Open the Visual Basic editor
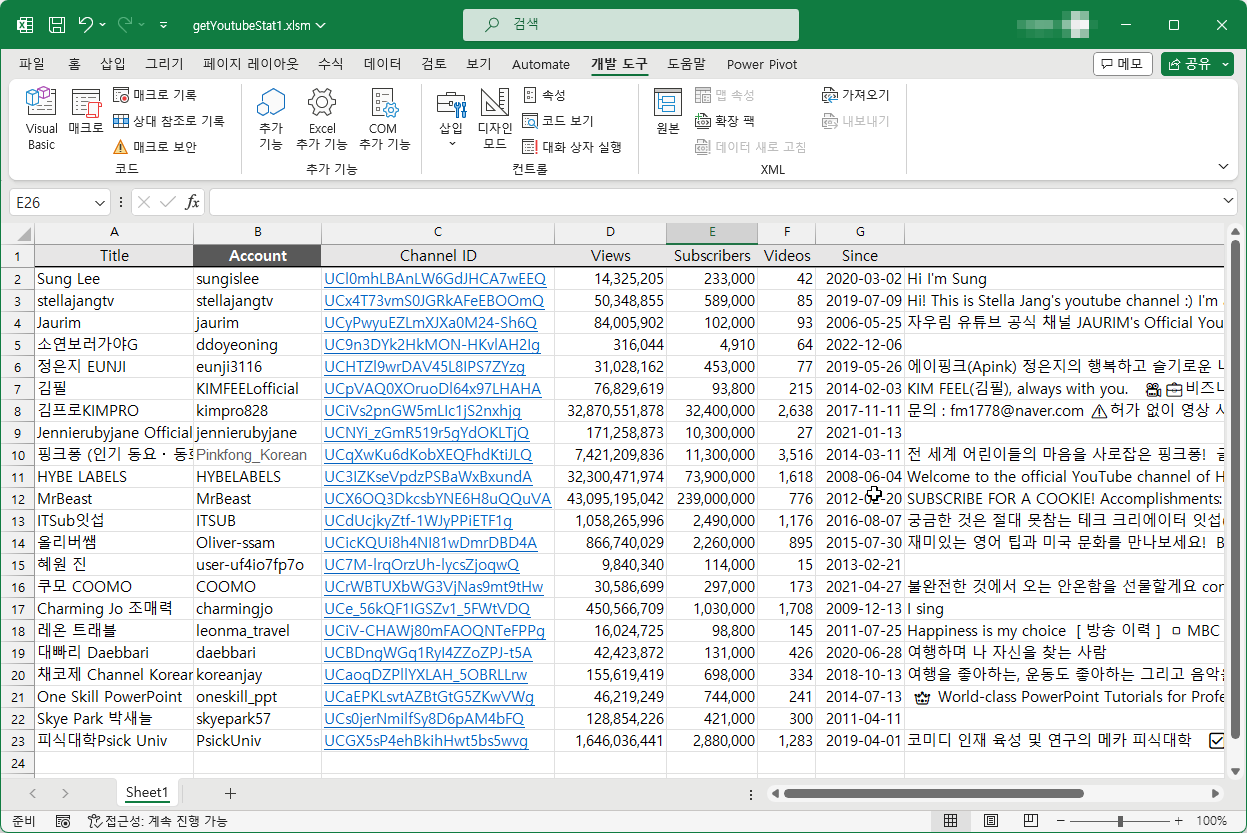The width and height of the screenshot is (1247, 833). (x=41, y=118)
